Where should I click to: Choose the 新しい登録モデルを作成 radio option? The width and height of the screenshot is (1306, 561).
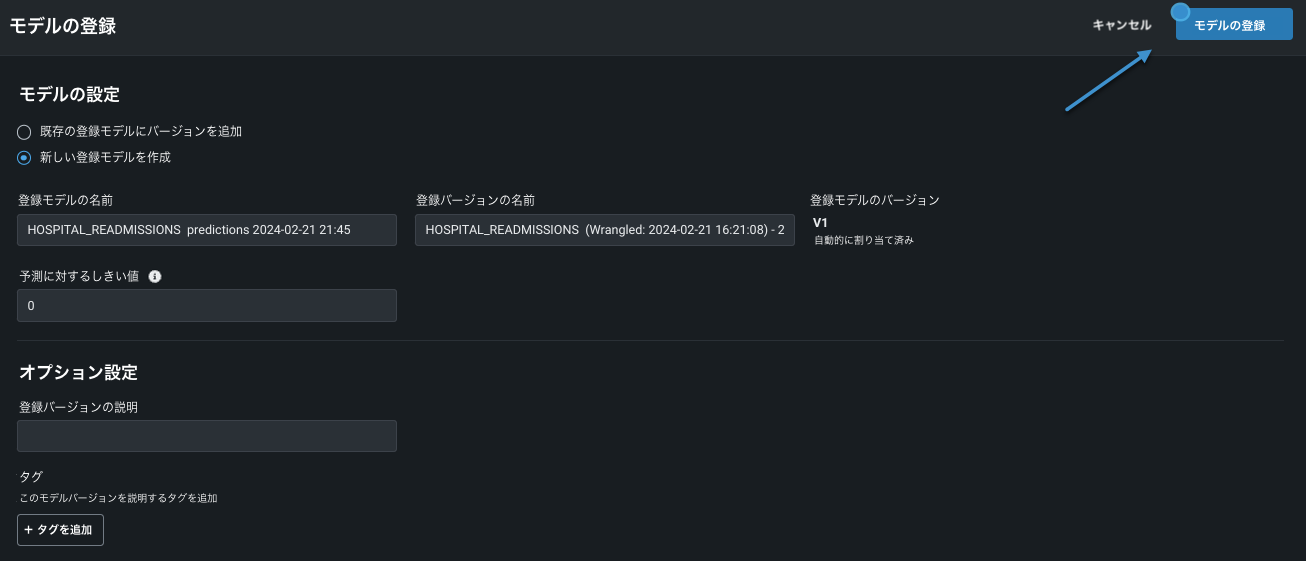click(x=24, y=157)
